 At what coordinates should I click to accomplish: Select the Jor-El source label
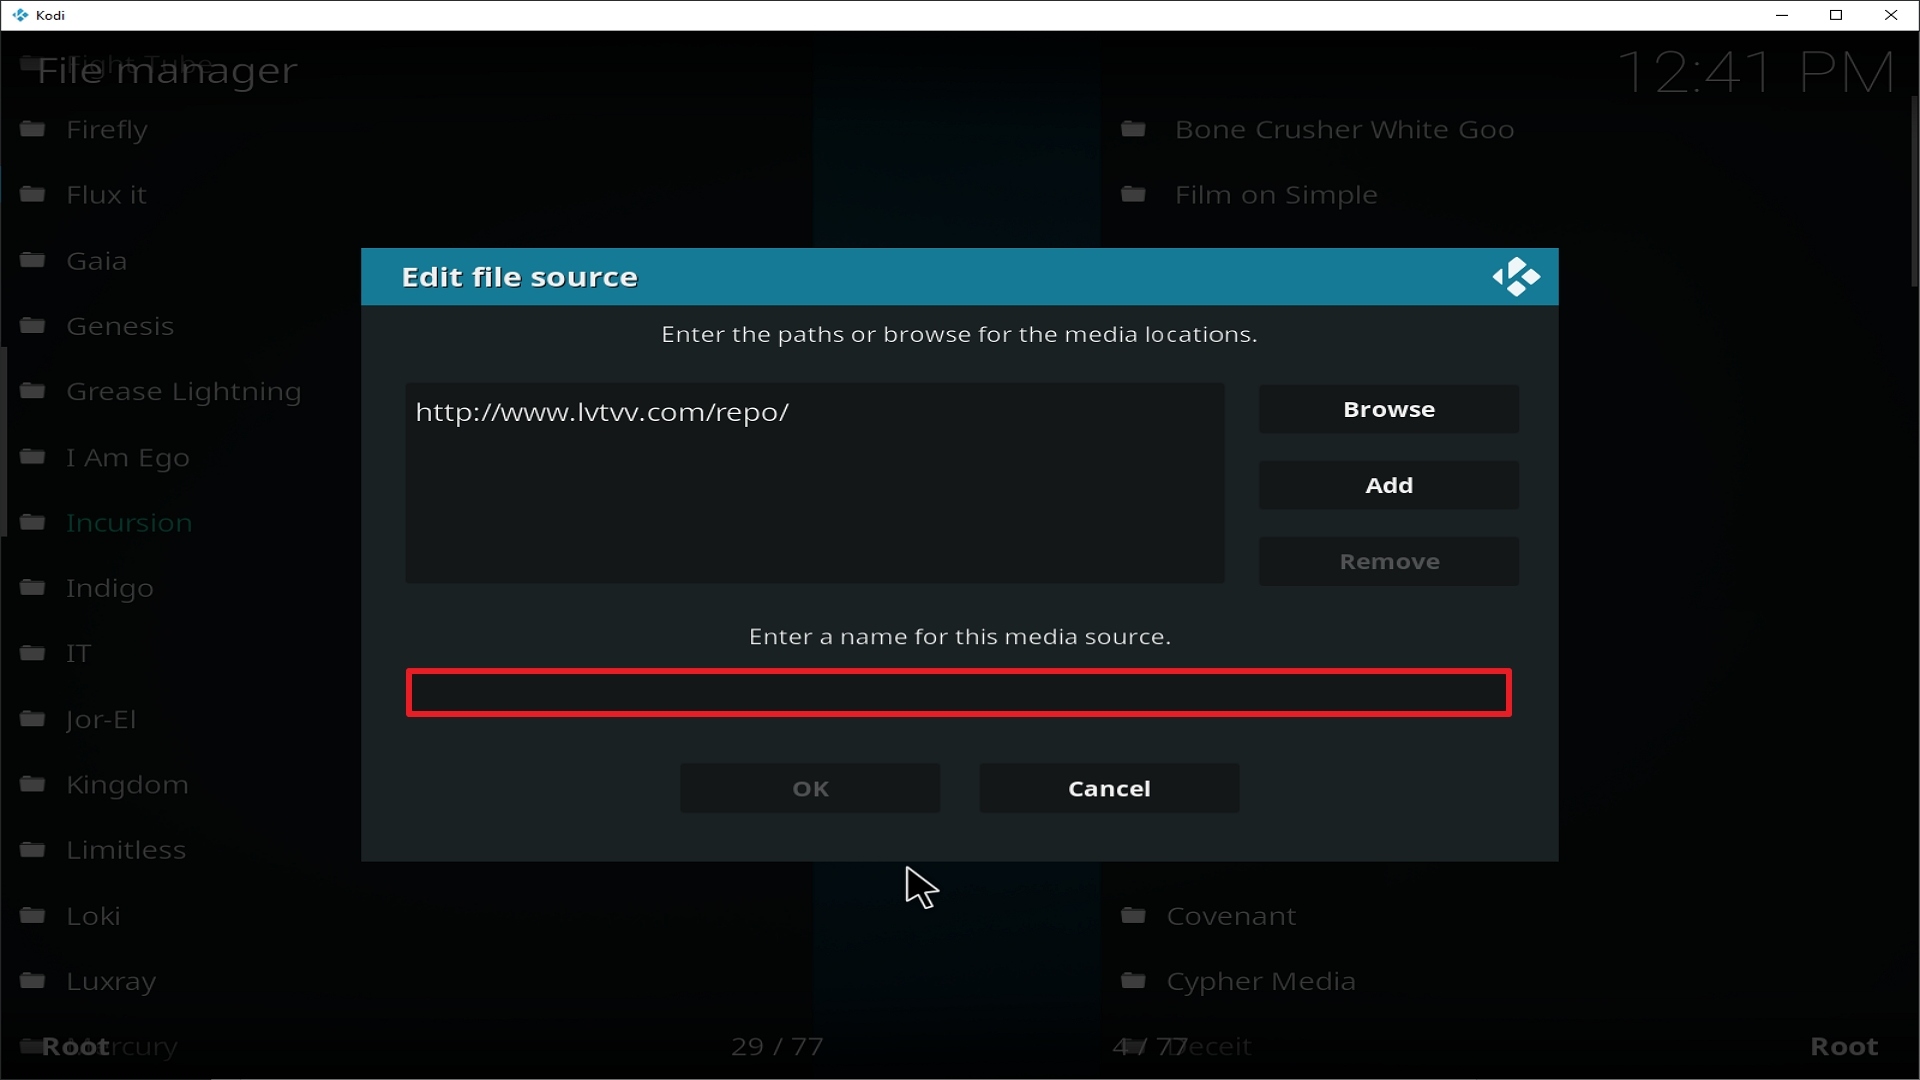[x=101, y=720]
